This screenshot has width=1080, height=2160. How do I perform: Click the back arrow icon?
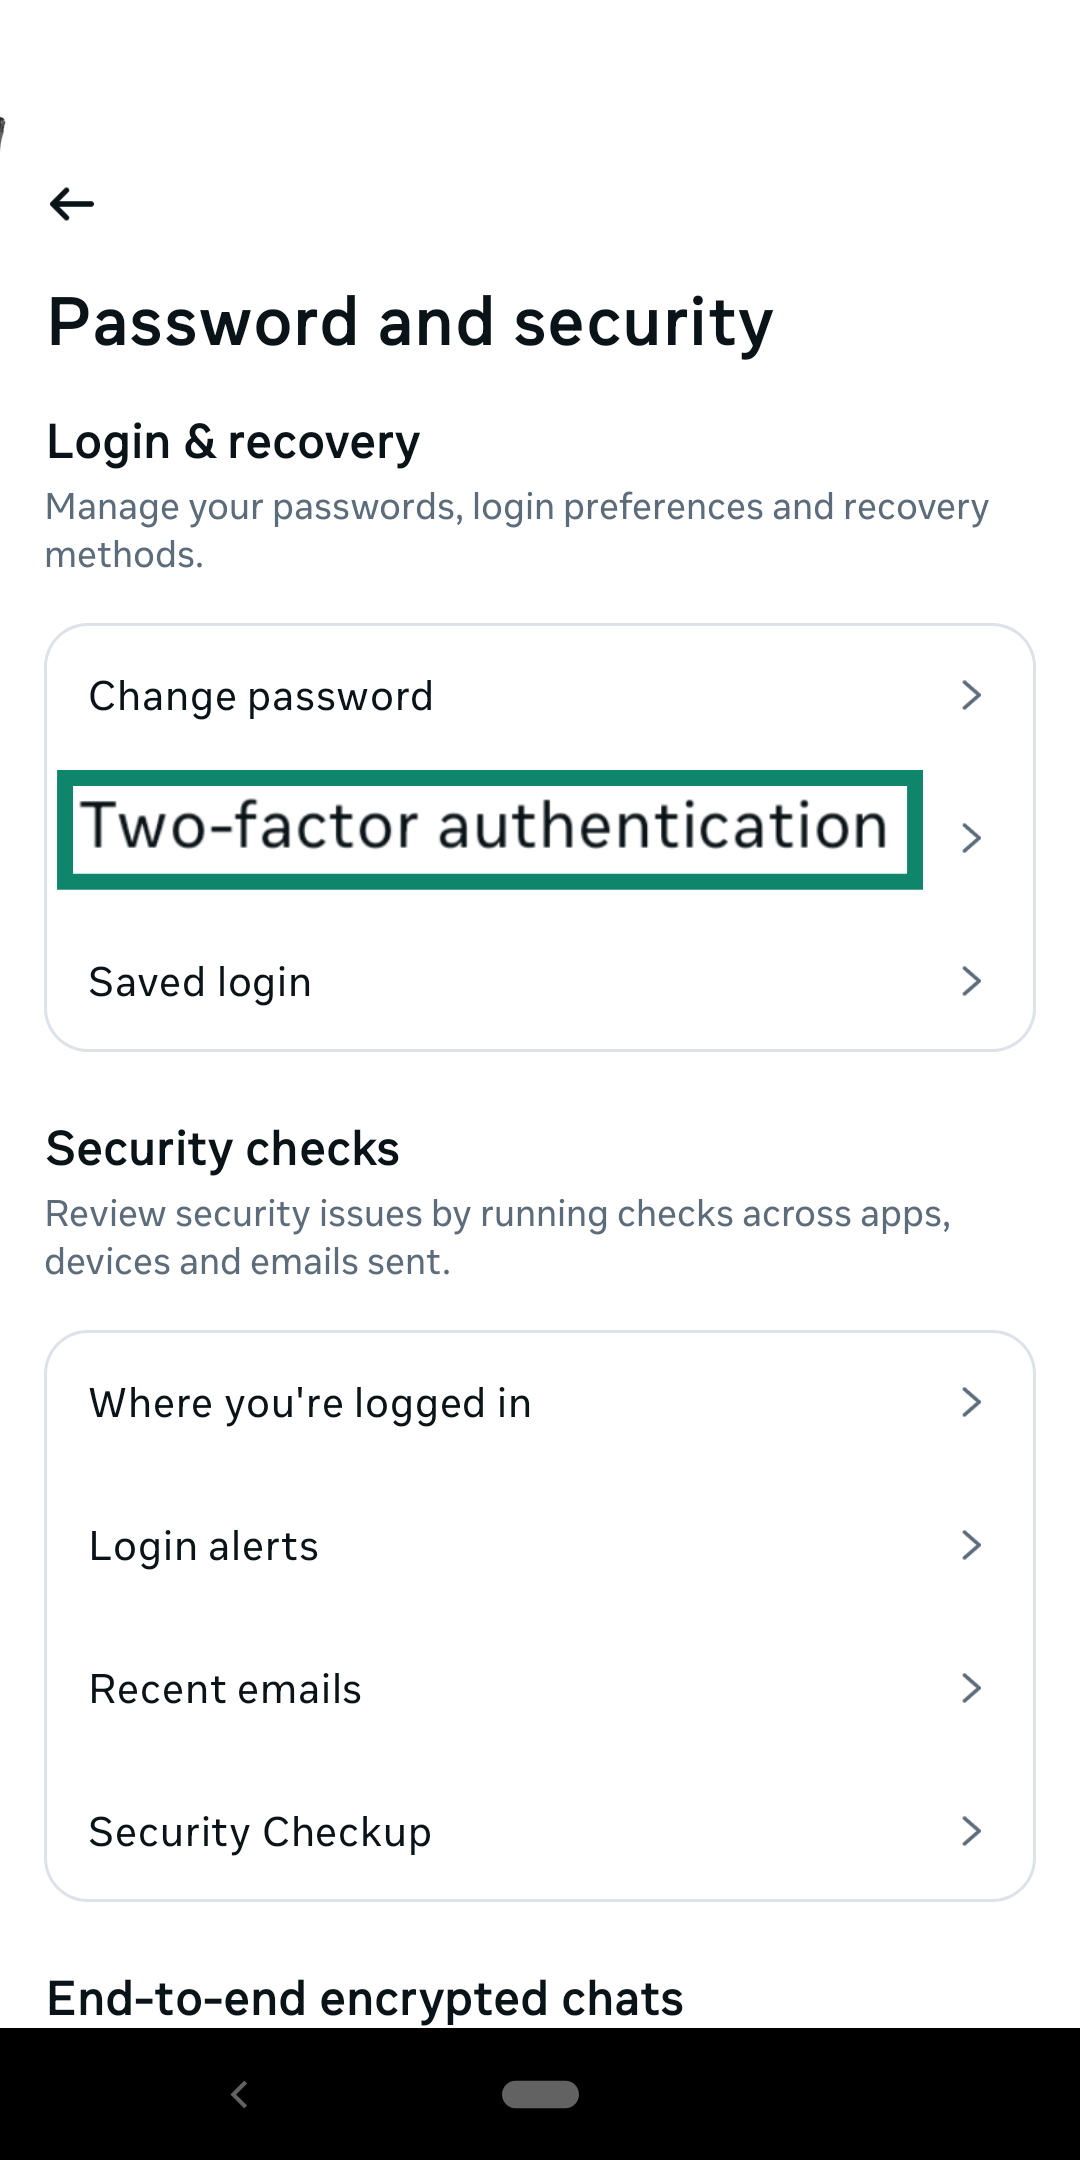click(x=70, y=205)
